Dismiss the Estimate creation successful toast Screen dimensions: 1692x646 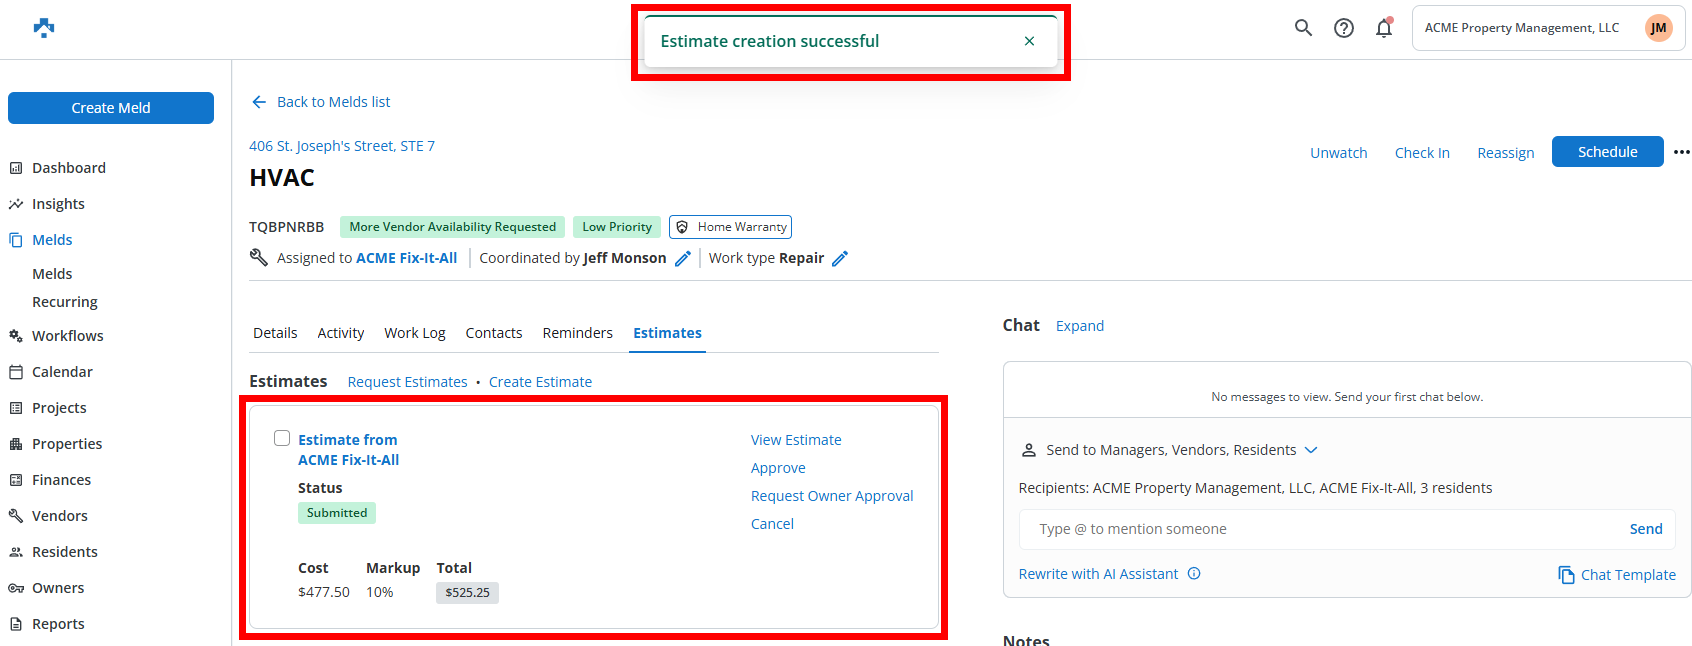click(x=1029, y=41)
